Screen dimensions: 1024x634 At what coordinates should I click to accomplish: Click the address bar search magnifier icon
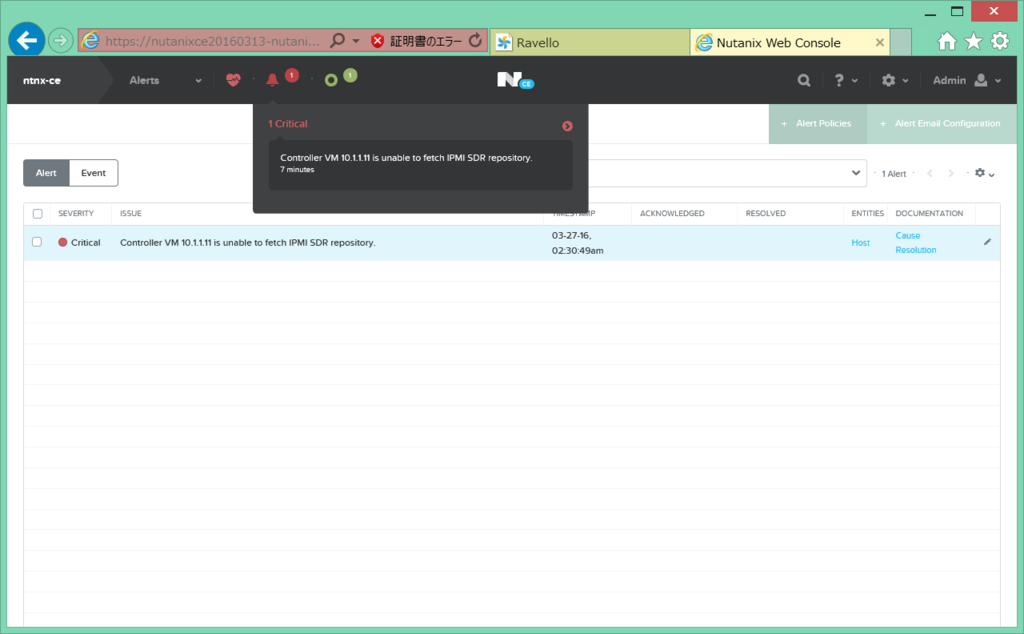pyautogui.click(x=337, y=40)
